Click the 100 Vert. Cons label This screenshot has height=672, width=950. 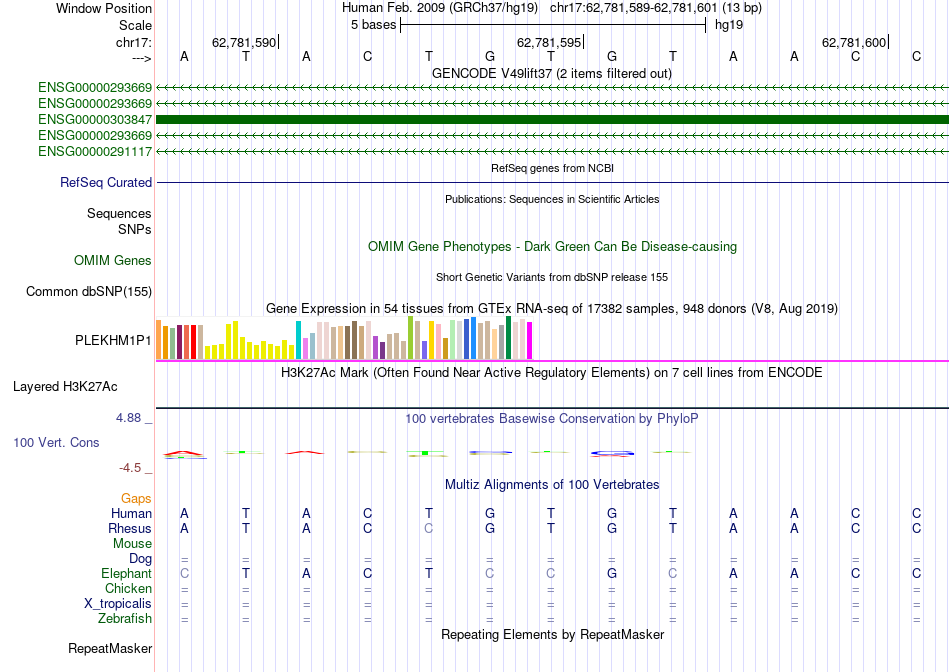[x=56, y=442]
